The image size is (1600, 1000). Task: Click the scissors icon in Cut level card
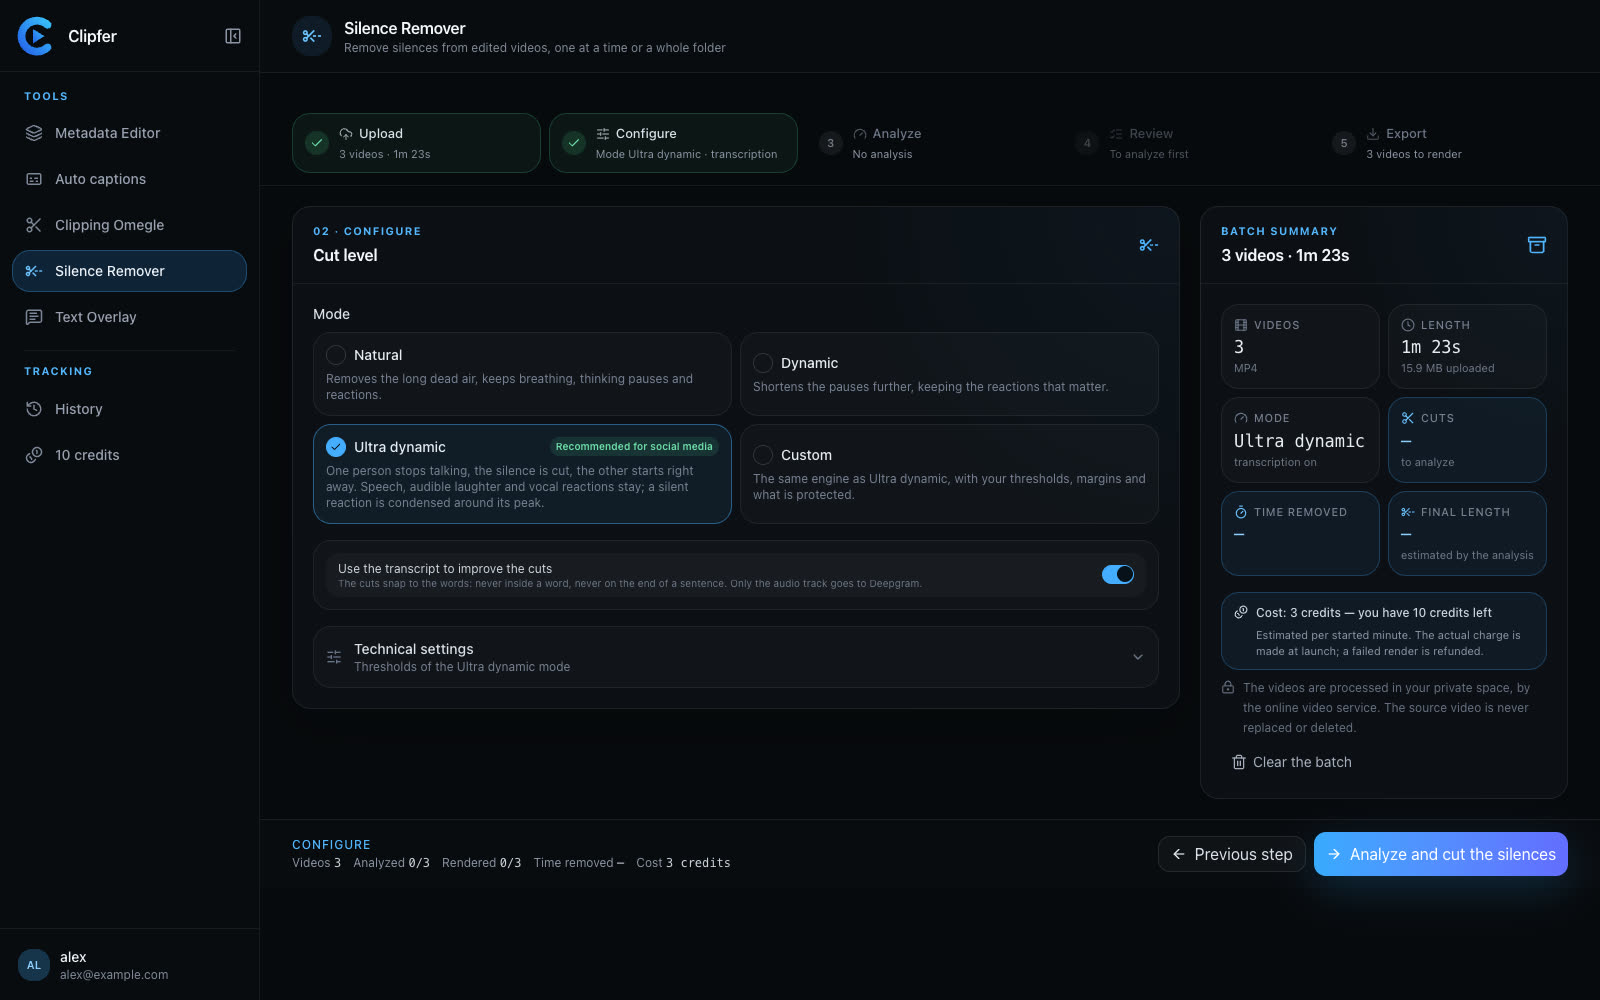[1148, 245]
